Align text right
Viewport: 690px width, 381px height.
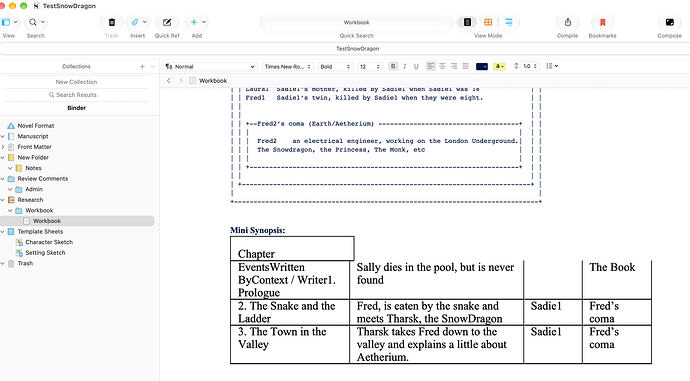pos(454,66)
